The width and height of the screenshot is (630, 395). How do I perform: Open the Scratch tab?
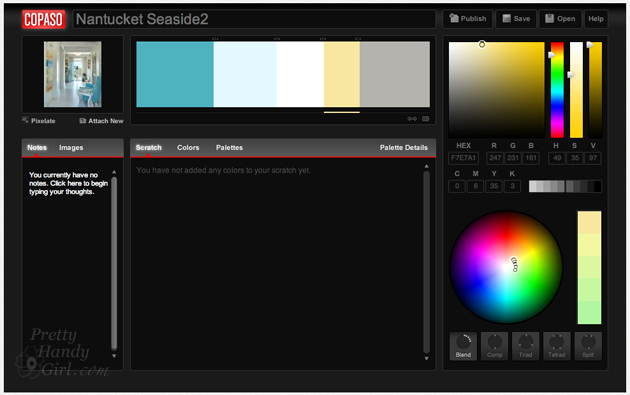[149, 147]
